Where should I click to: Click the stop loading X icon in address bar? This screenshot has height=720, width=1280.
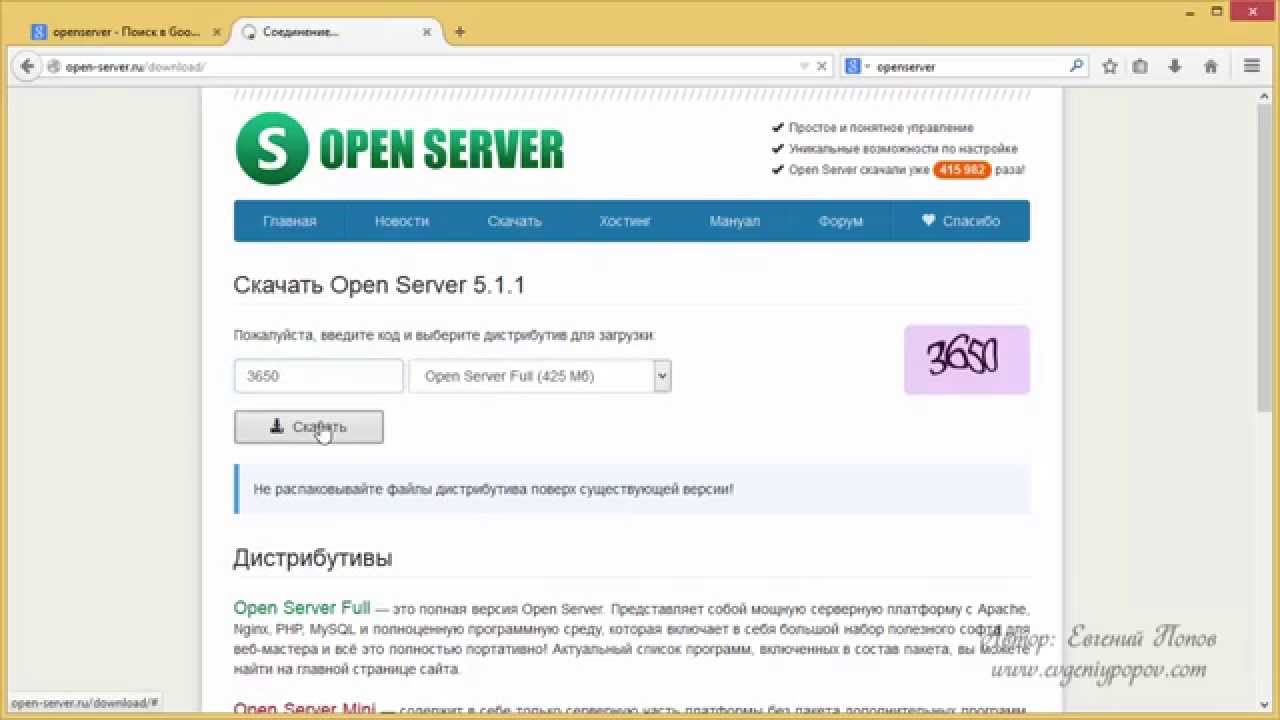click(x=822, y=67)
